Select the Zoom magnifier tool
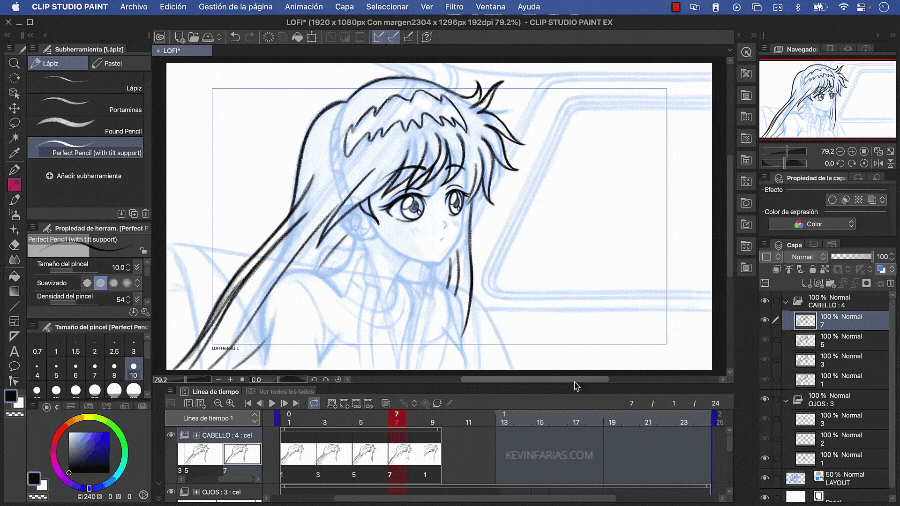Viewport: 900px width, 506px height. click(x=14, y=62)
